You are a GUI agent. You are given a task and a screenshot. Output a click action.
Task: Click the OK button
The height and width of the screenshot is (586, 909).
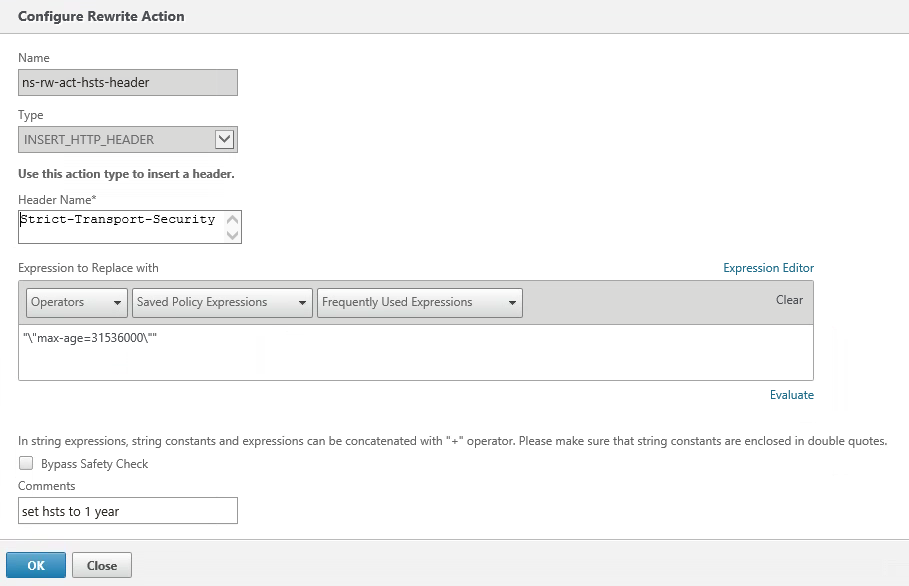(36, 565)
